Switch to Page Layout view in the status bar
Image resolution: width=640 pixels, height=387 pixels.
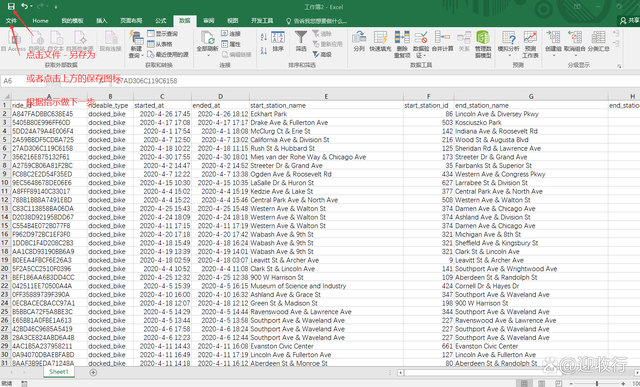[541, 383]
